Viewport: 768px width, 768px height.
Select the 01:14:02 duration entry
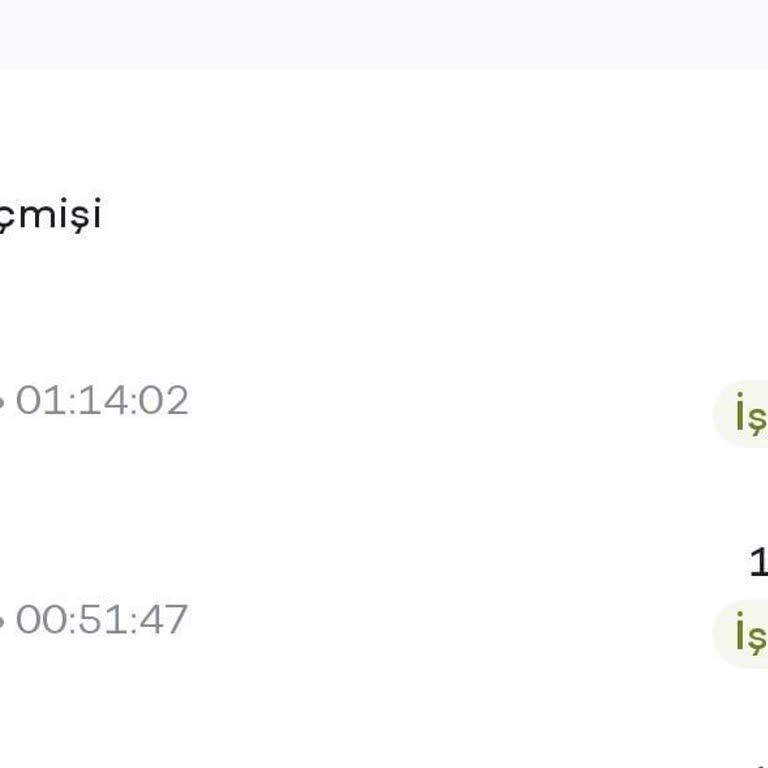[x=102, y=401]
